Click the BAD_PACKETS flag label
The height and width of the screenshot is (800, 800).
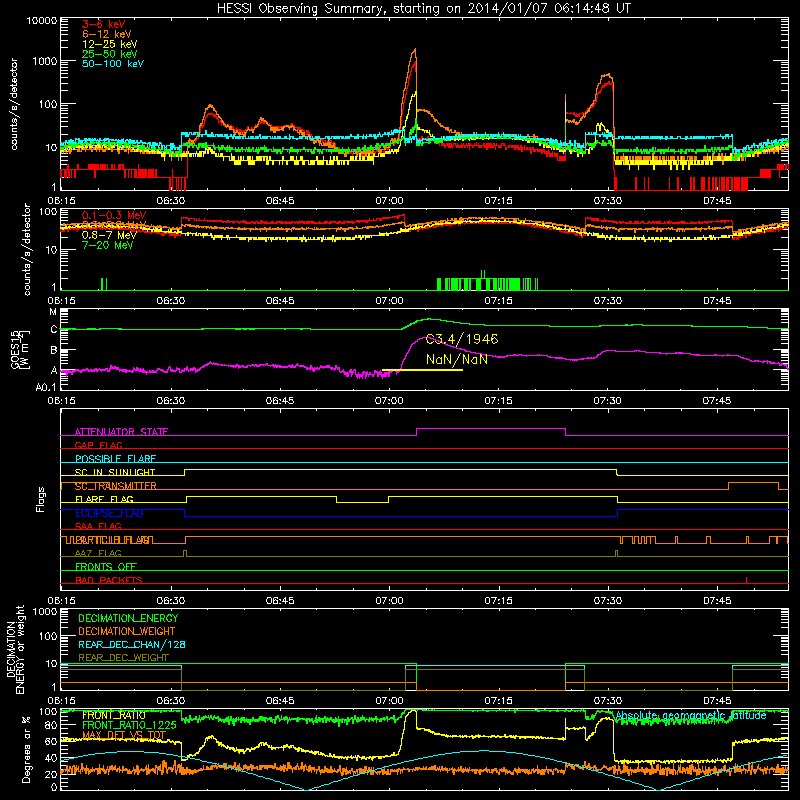point(109,580)
